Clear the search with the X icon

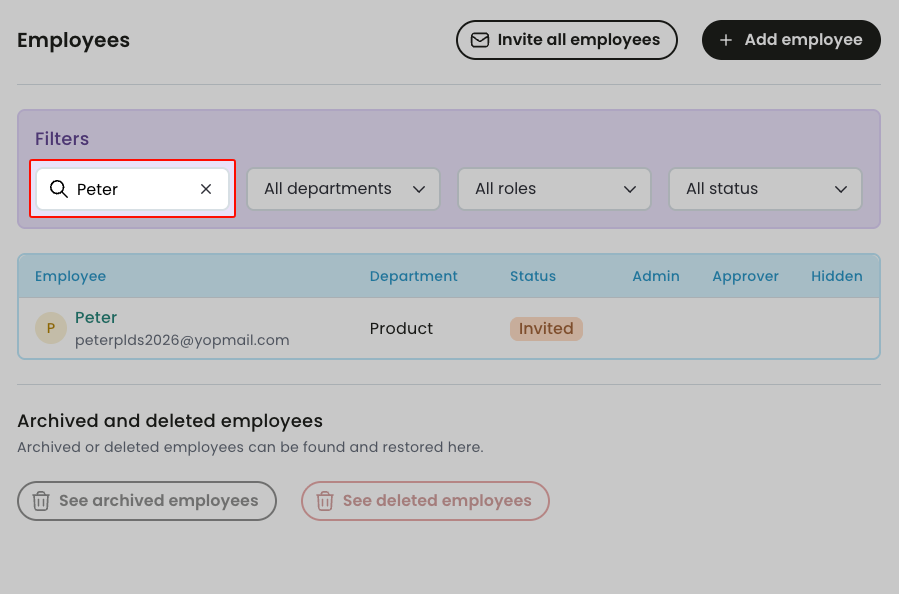(205, 189)
